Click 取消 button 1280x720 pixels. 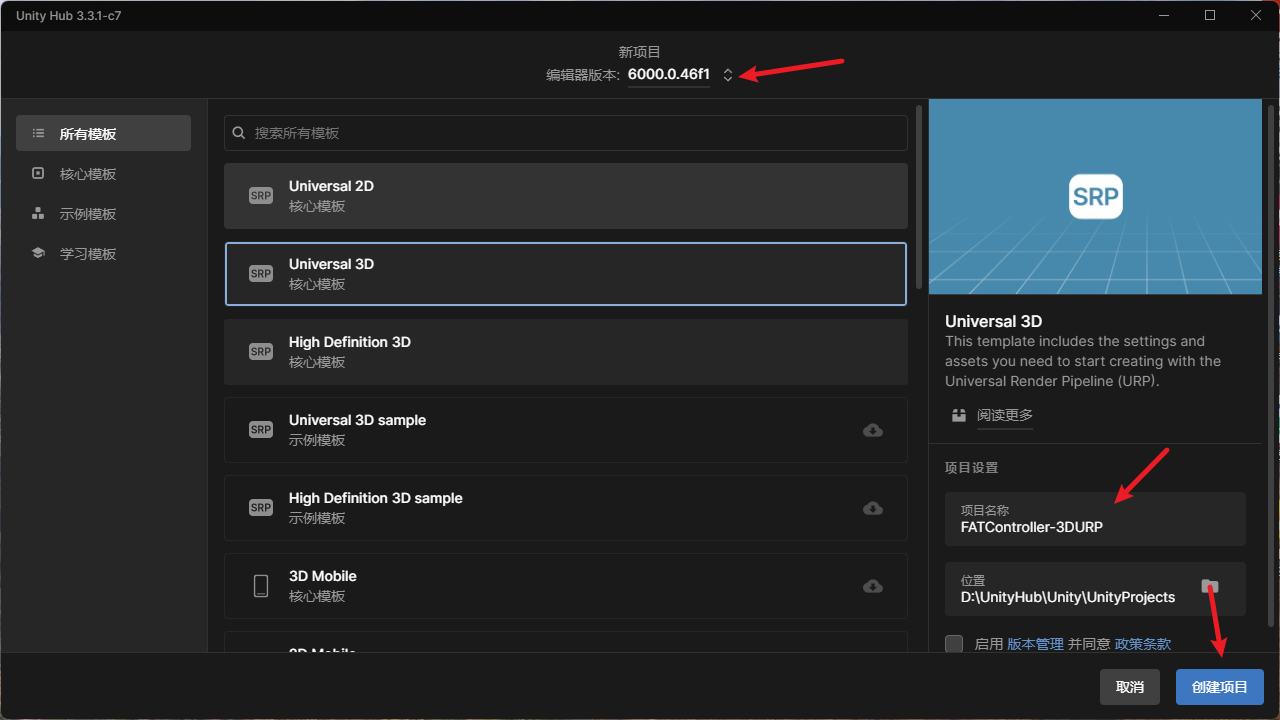pos(1130,687)
